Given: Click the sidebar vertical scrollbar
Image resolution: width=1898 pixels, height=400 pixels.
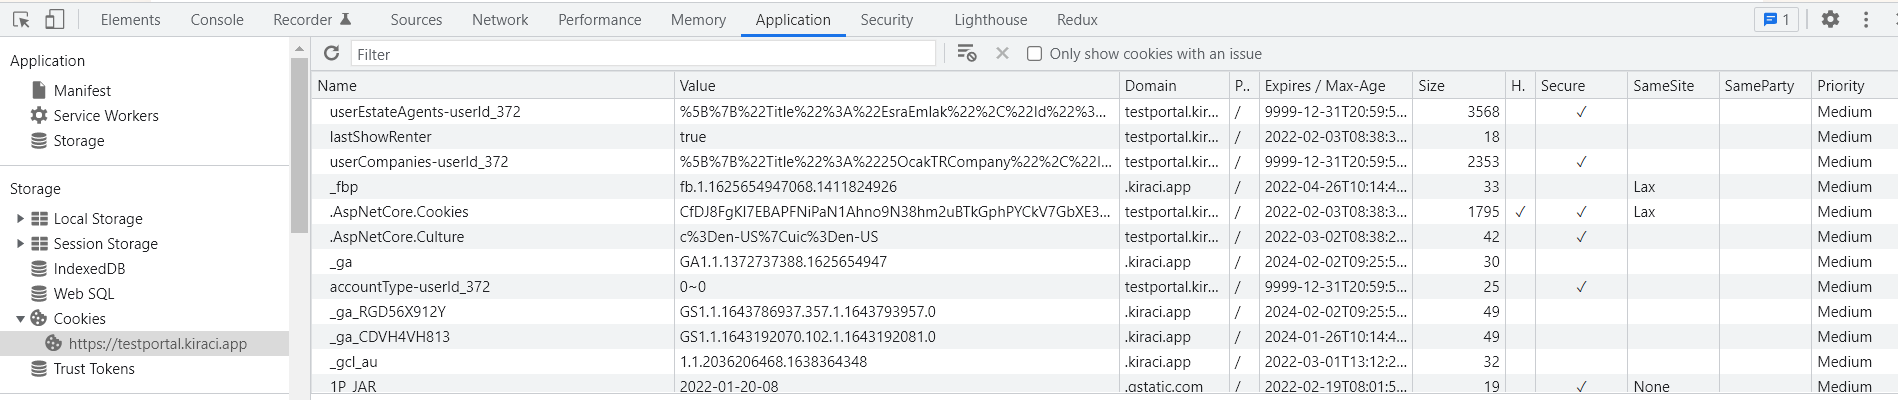Looking at the screenshot, I should 299,145.
